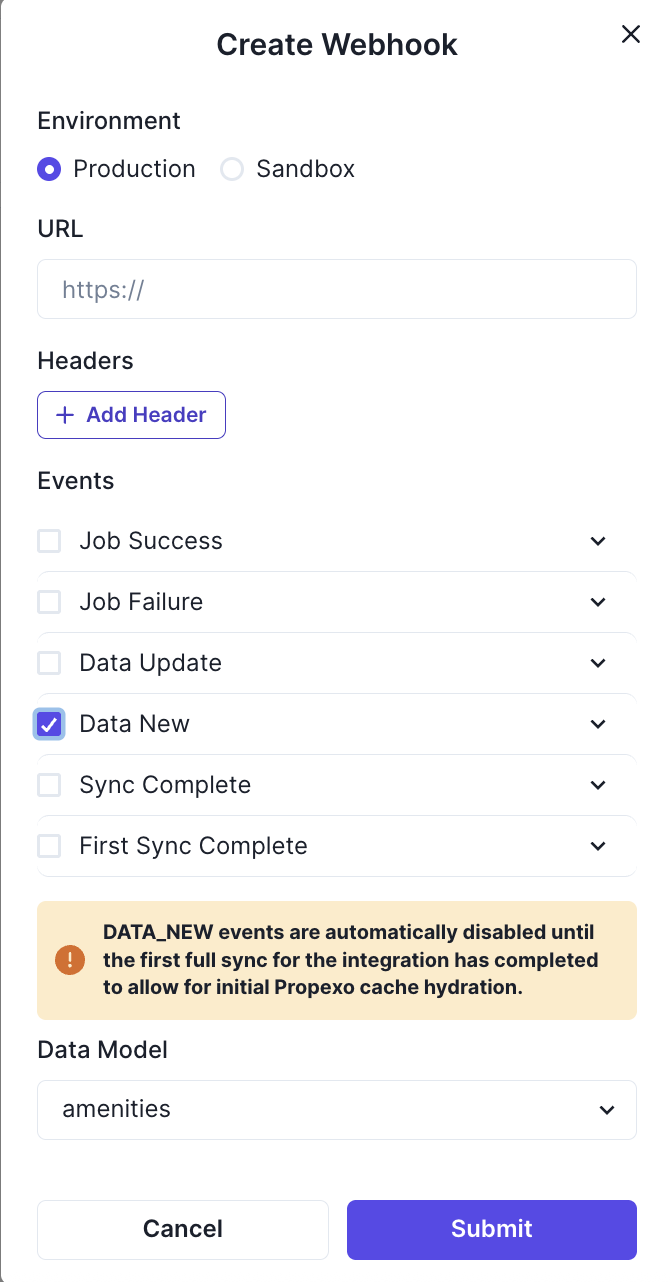Open the Data Model dropdown
The height and width of the screenshot is (1282, 670).
336,1110
